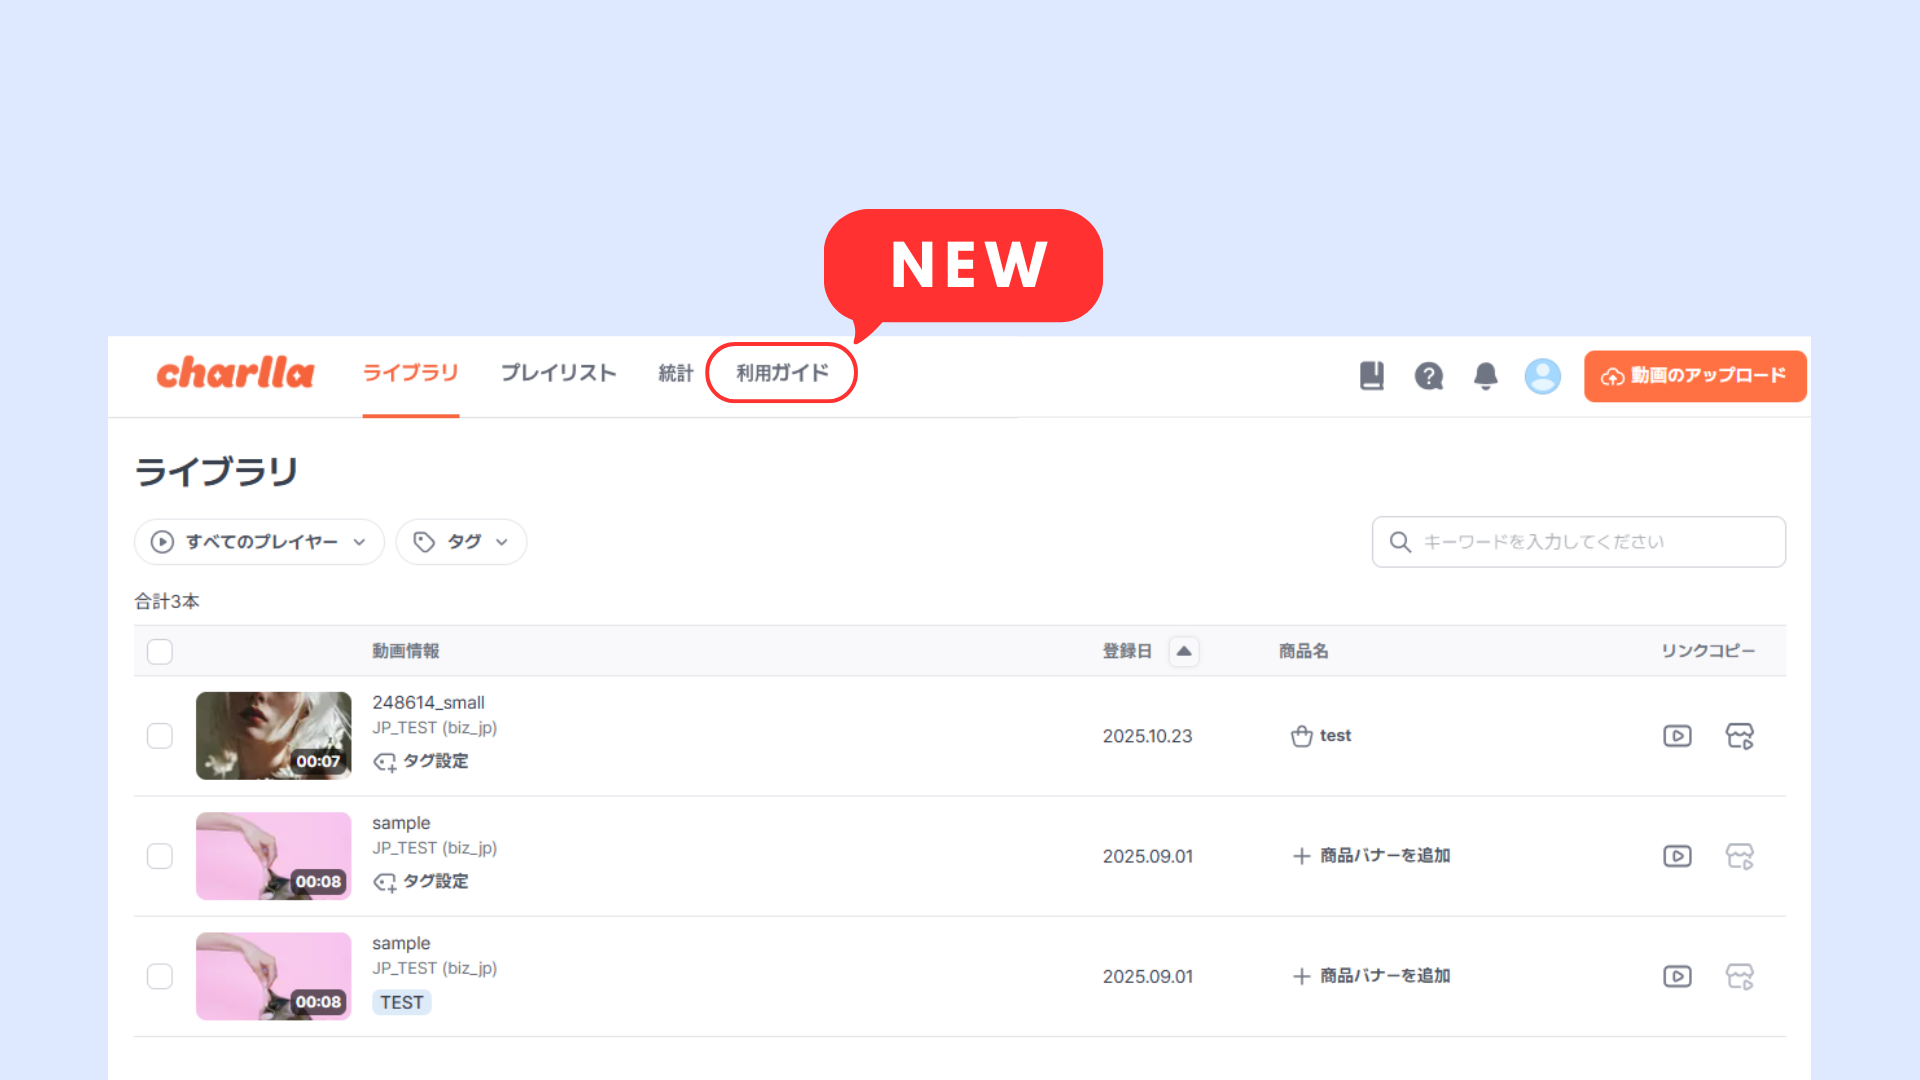Check the 248614_small video checkbox
1920x1080 pixels.
point(160,736)
